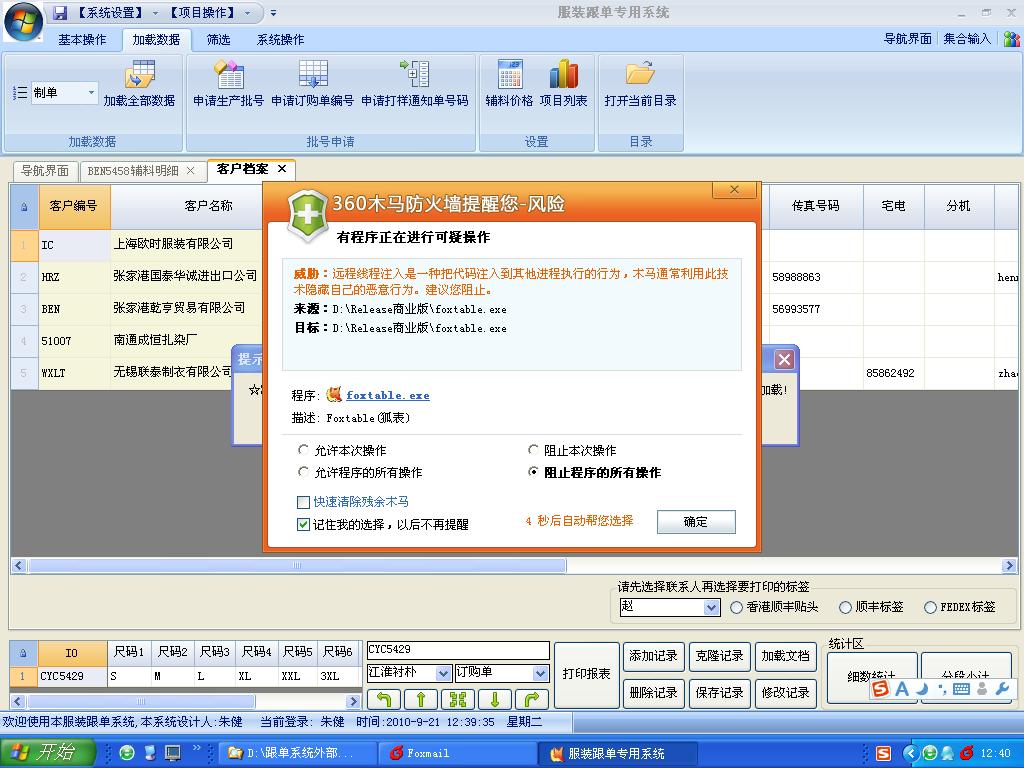Viewport: 1024px width, 768px height.
Task: Open the 制单 dropdown in ribbon
Action: pos(91,93)
